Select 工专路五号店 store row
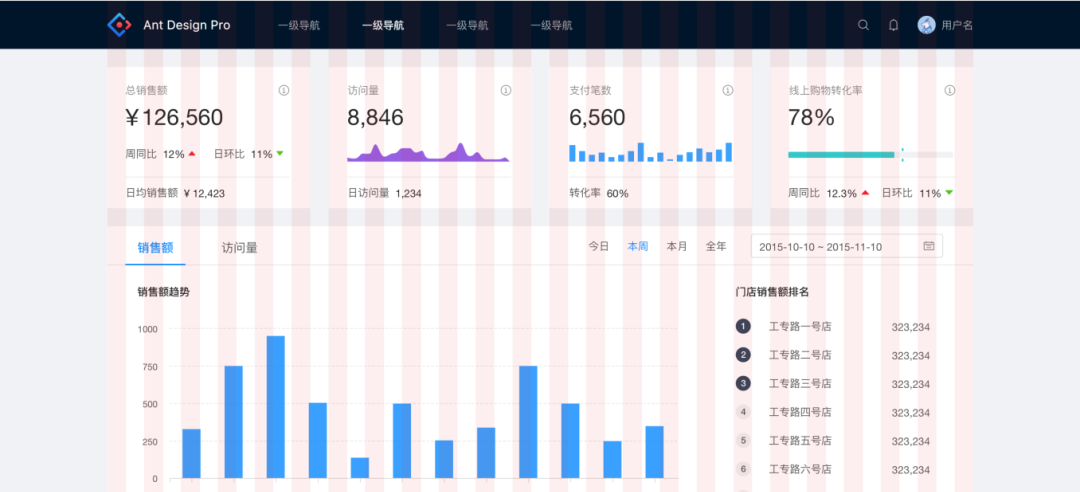The height and width of the screenshot is (492, 1080). tap(833, 441)
